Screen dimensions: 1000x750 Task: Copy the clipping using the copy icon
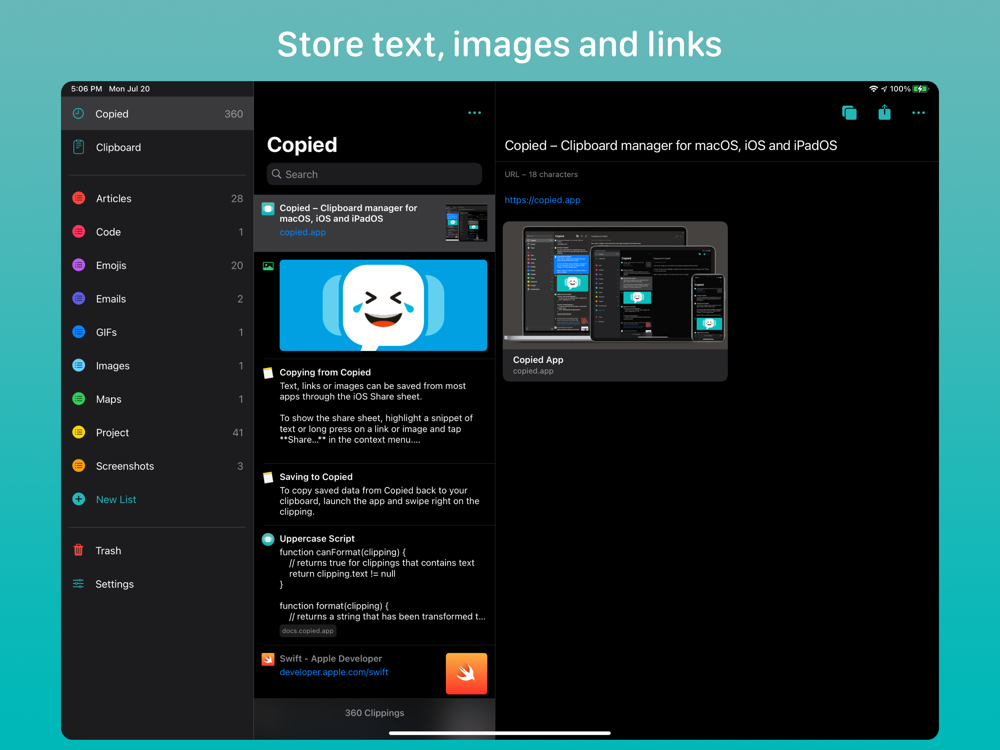point(849,113)
